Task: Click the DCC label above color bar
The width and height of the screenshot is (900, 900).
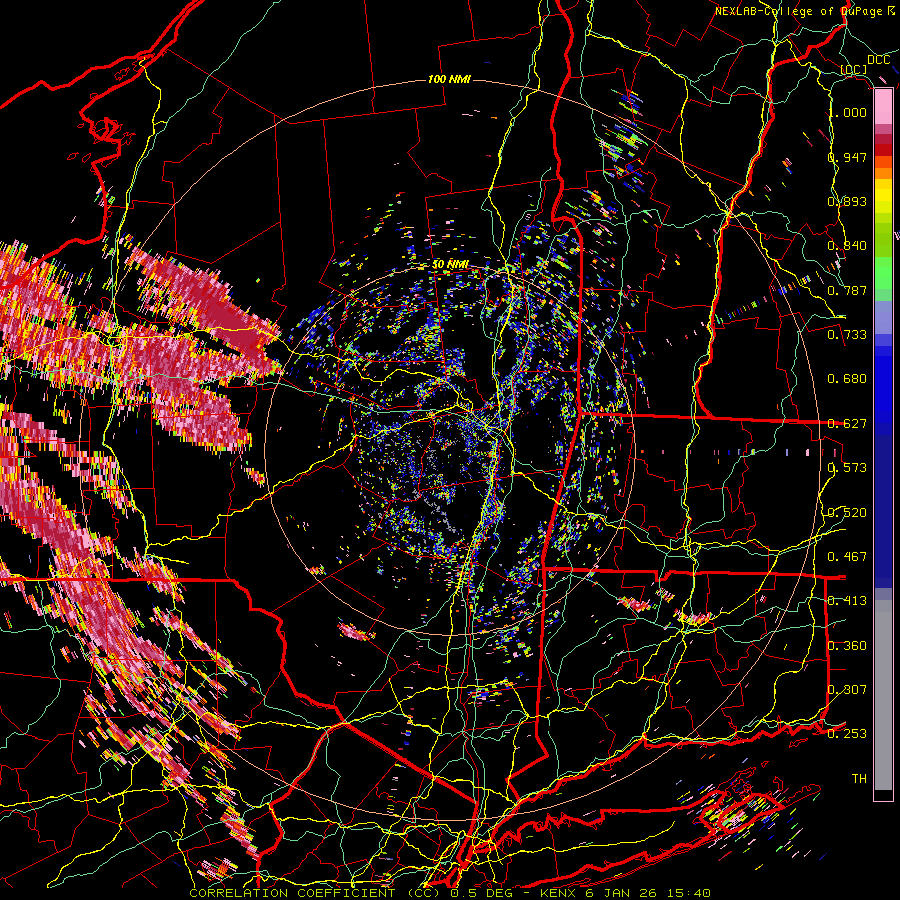Action: coord(878,60)
